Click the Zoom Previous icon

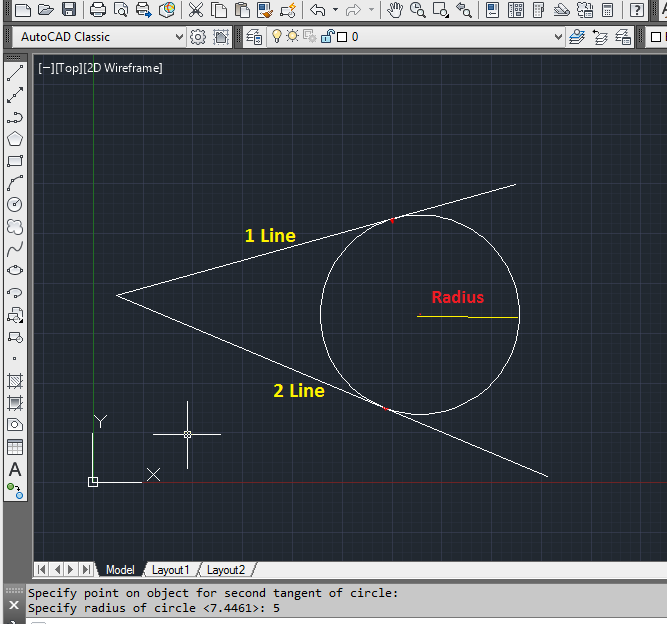point(464,9)
